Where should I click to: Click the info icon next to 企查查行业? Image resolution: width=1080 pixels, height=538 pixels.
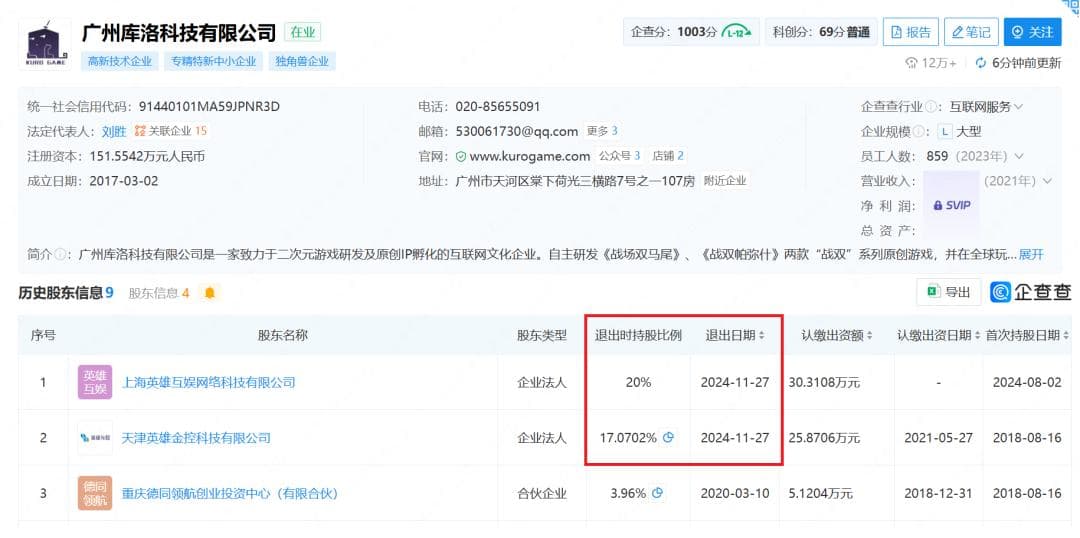931,106
